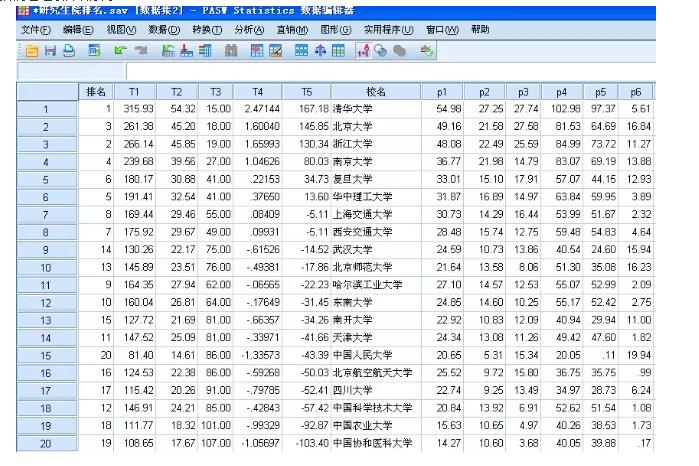This screenshot has height=466, width=699.
Task: Click the T3 value 107.00
Action: (x=216, y=443)
